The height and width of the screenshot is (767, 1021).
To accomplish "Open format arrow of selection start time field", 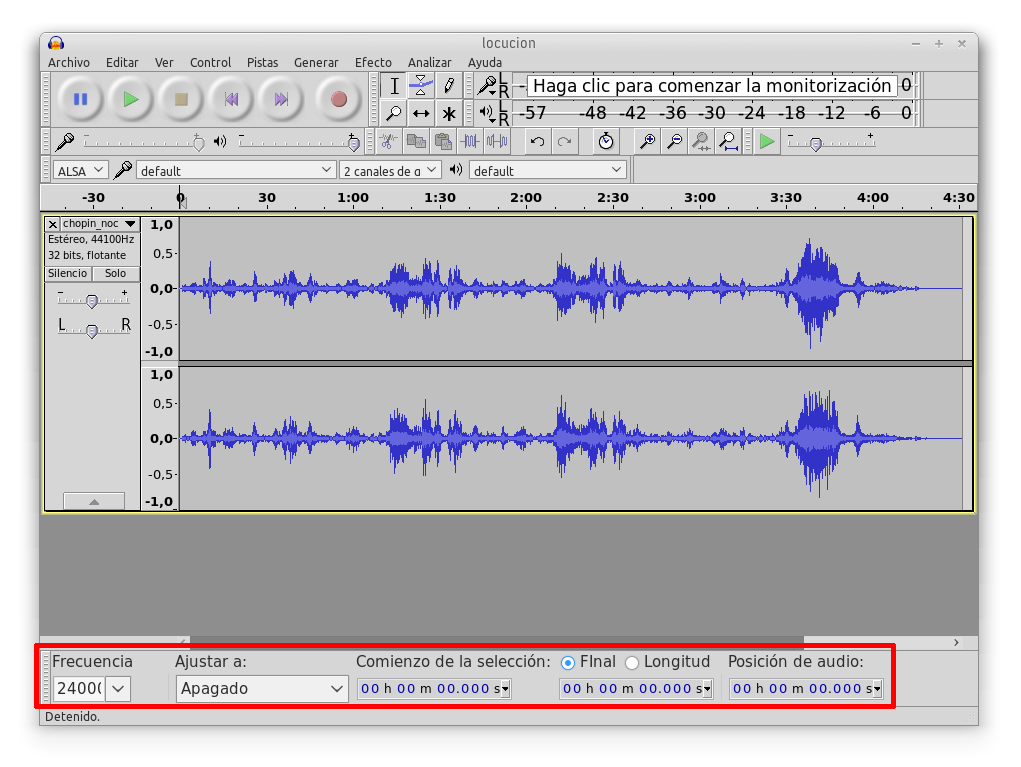I will pos(506,688).
